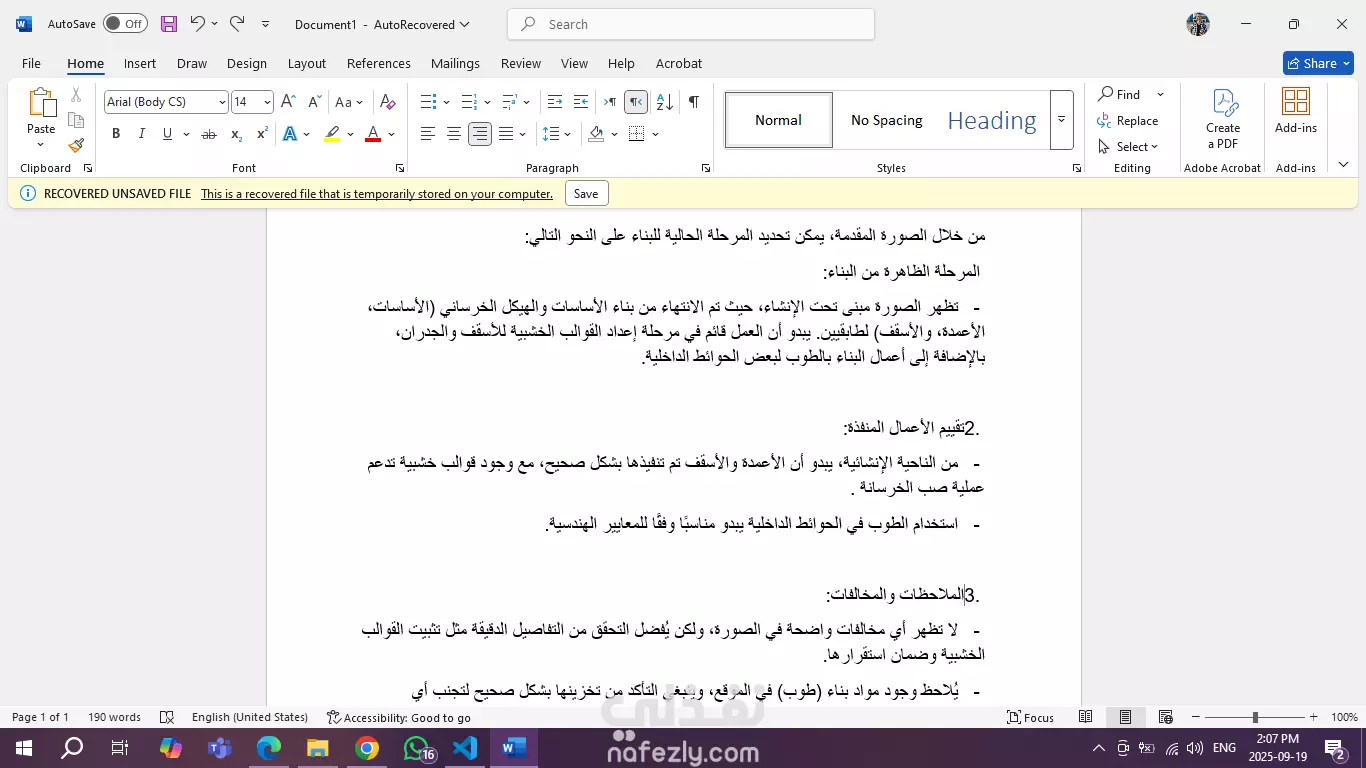Click the zoom slider in status bar

pyautogui.click(x=1255, y=717)
